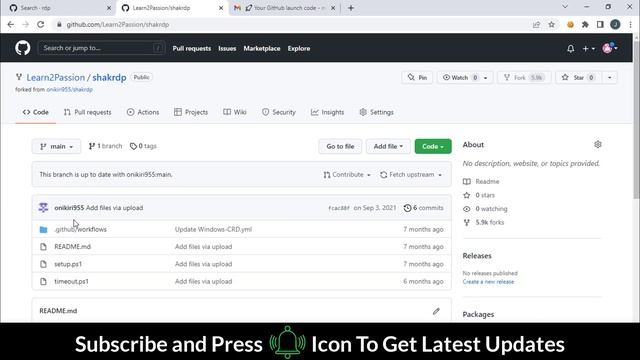Open the setup.ps1 file
The image size is (640, 360).
tap(68, 264)
